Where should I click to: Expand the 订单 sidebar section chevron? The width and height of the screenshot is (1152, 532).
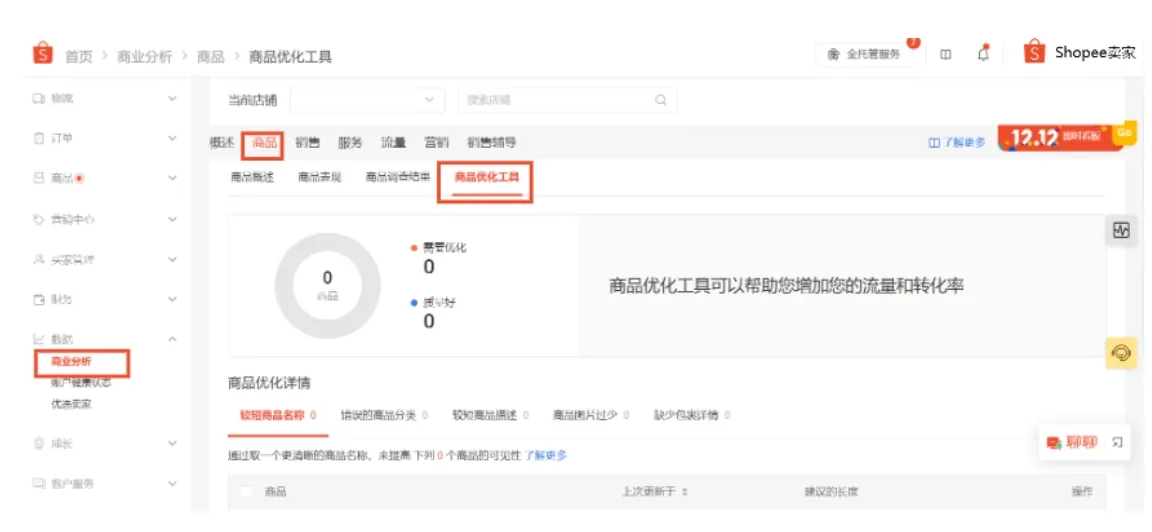point(173,138)
